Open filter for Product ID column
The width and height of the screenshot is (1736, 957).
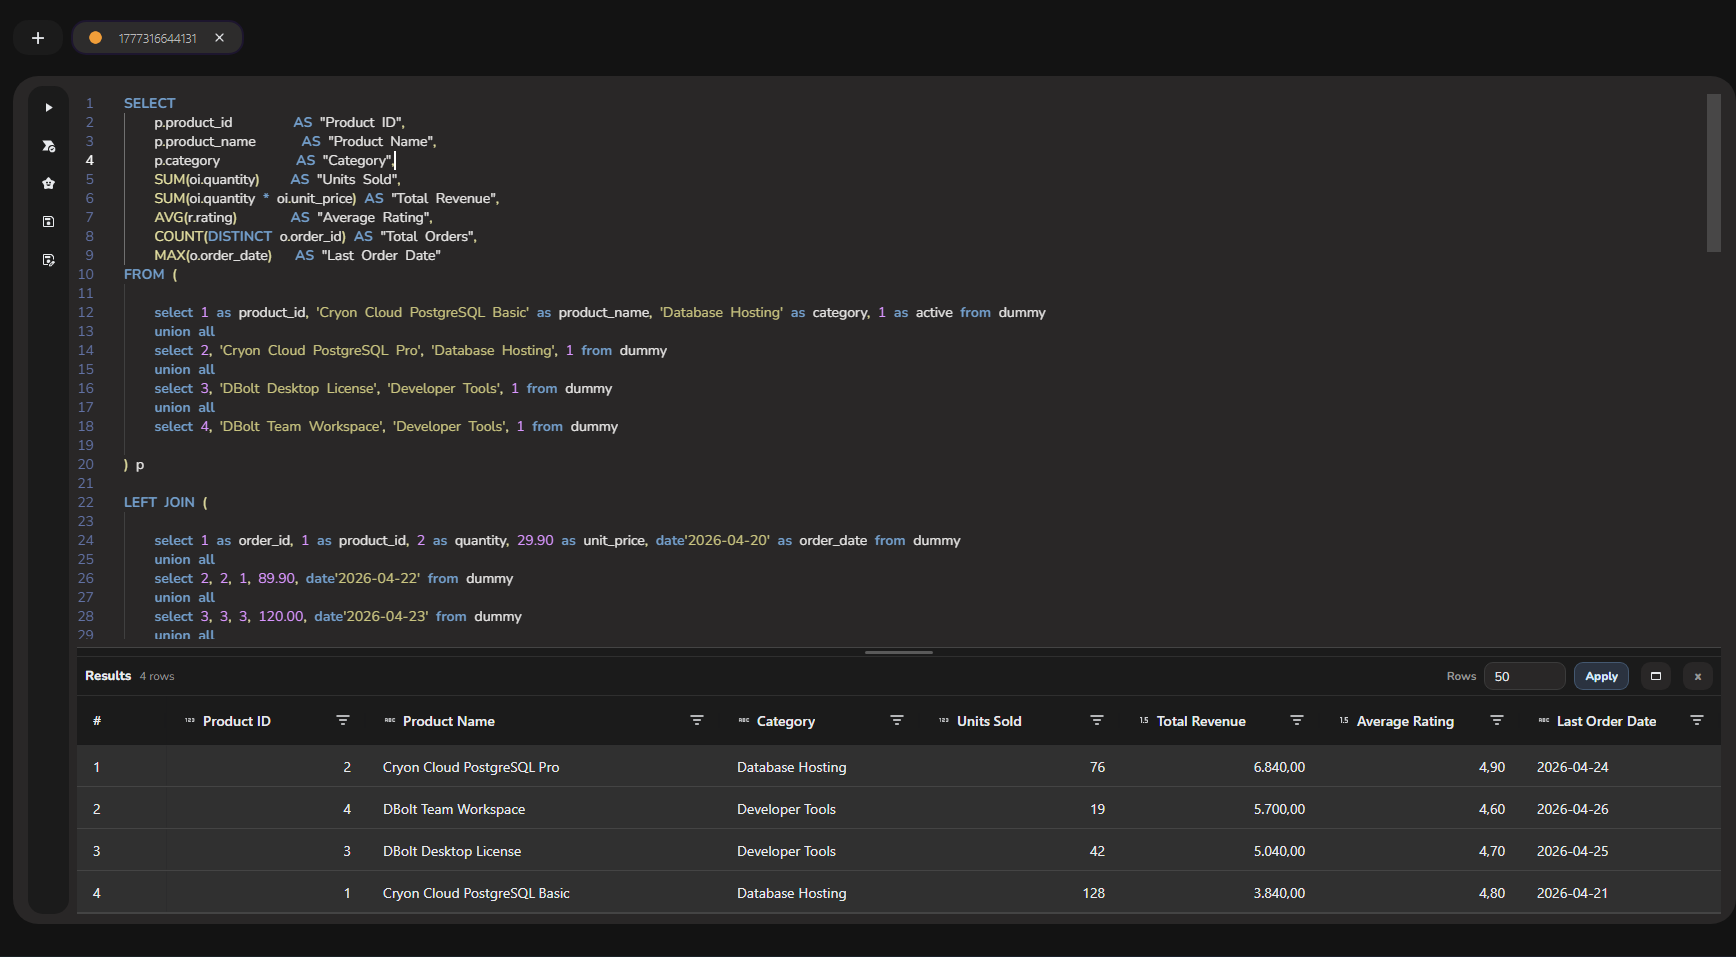pyautogui.click(x=343, y=721)
